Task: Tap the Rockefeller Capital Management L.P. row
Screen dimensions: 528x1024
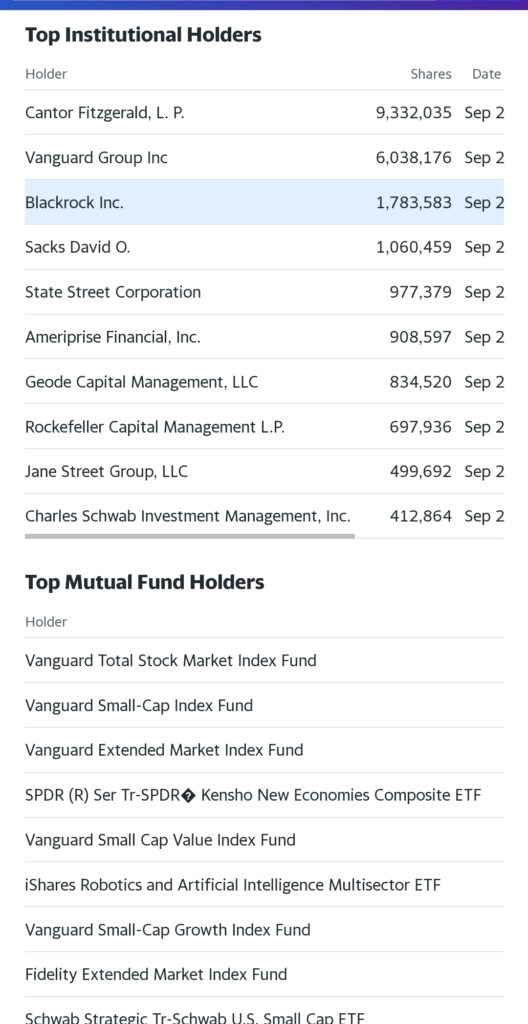Action: 264,427
